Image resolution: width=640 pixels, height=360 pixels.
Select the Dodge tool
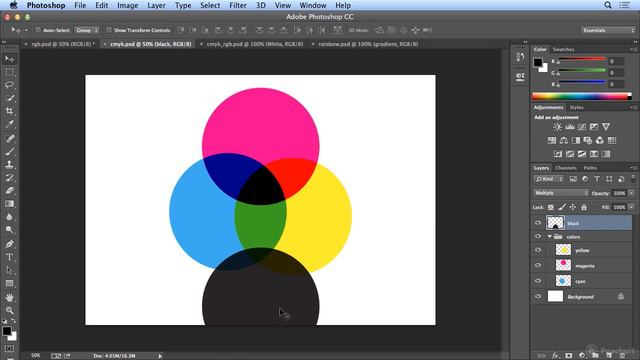[9, 230]
